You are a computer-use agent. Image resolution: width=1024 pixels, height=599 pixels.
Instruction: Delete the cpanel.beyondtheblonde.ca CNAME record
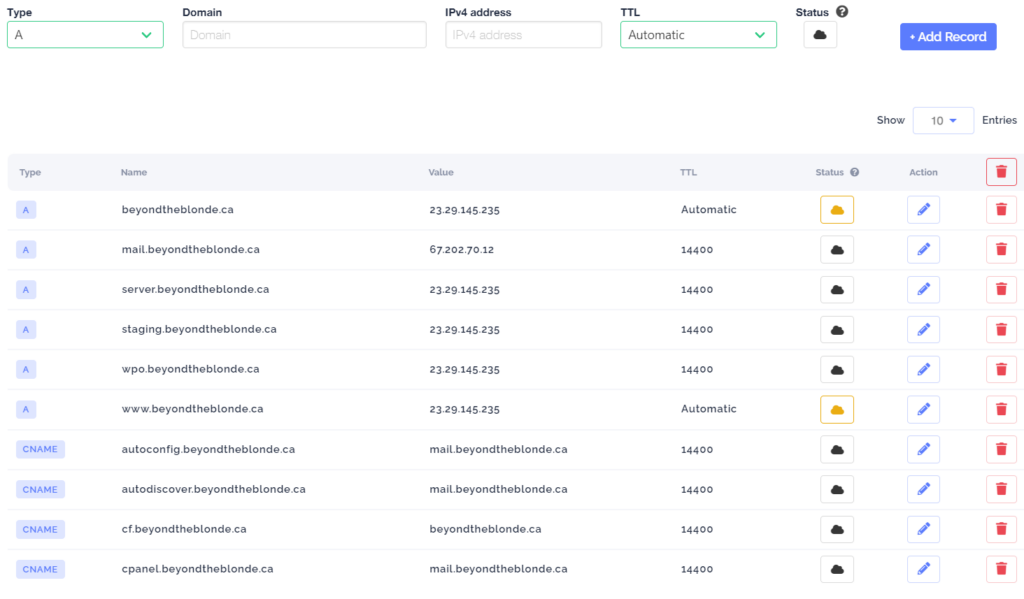tap(1001, 569)
